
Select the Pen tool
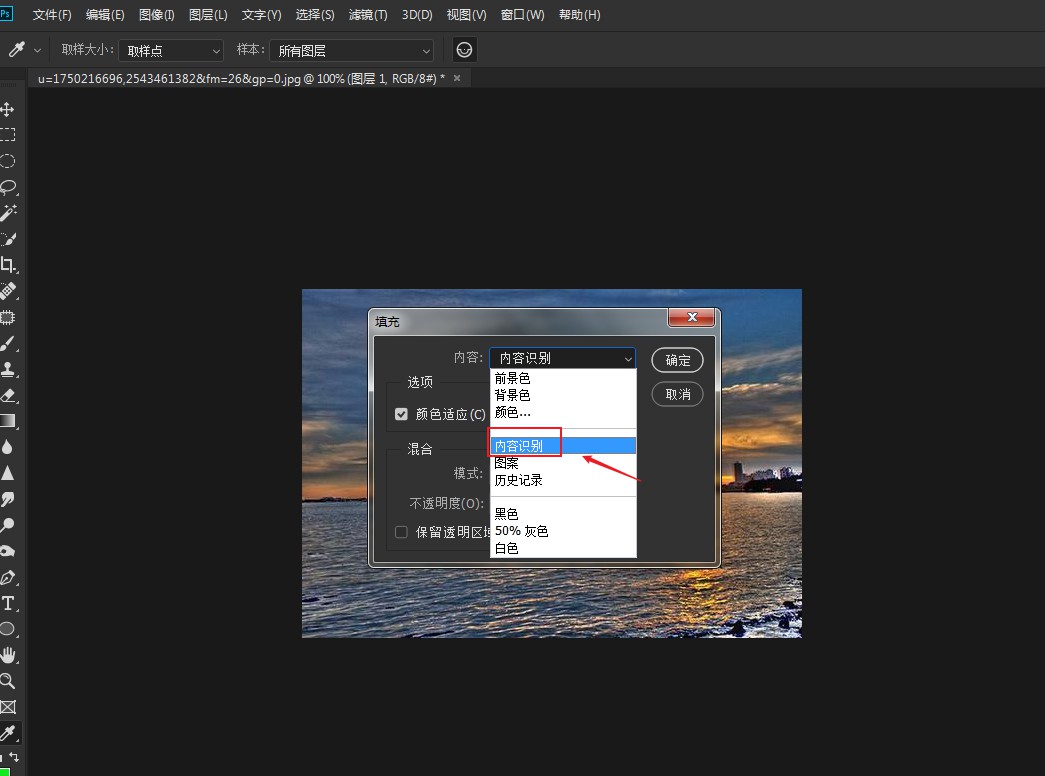pos(8,577)
